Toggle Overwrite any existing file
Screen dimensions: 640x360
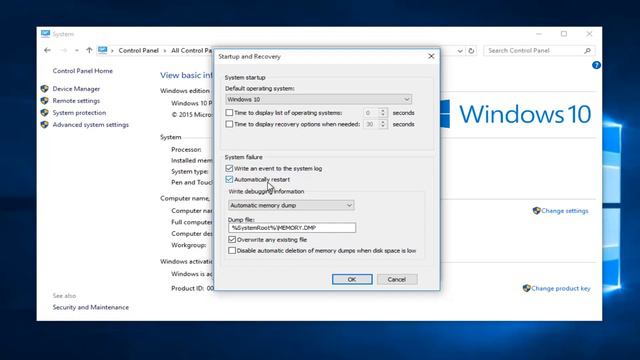[232, 240]
